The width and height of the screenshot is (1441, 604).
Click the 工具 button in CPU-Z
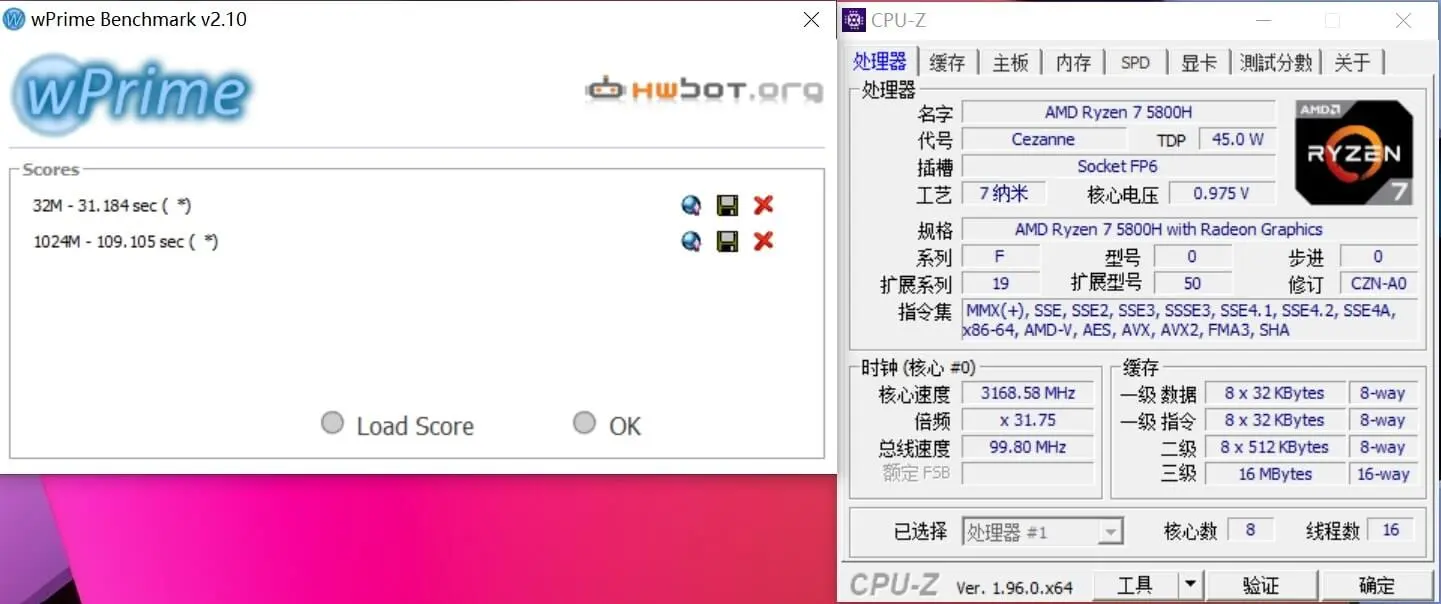pyautogui.click(x=1135, y=584)
